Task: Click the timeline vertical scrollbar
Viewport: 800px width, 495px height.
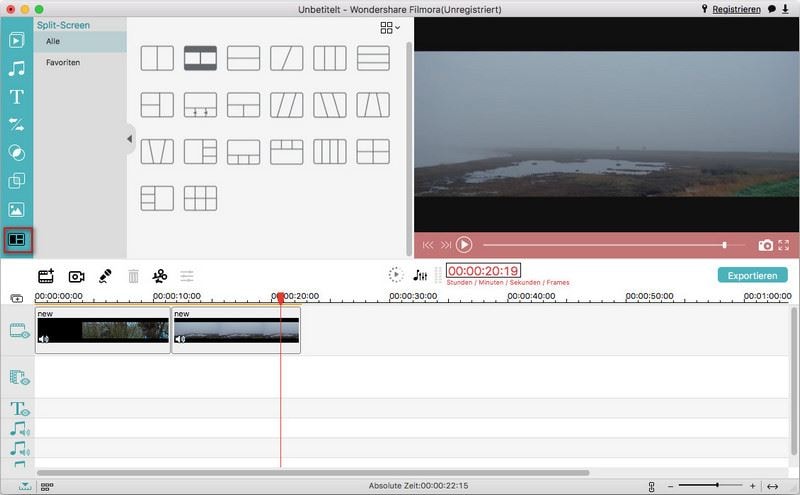Action: [x=793, y=380]
